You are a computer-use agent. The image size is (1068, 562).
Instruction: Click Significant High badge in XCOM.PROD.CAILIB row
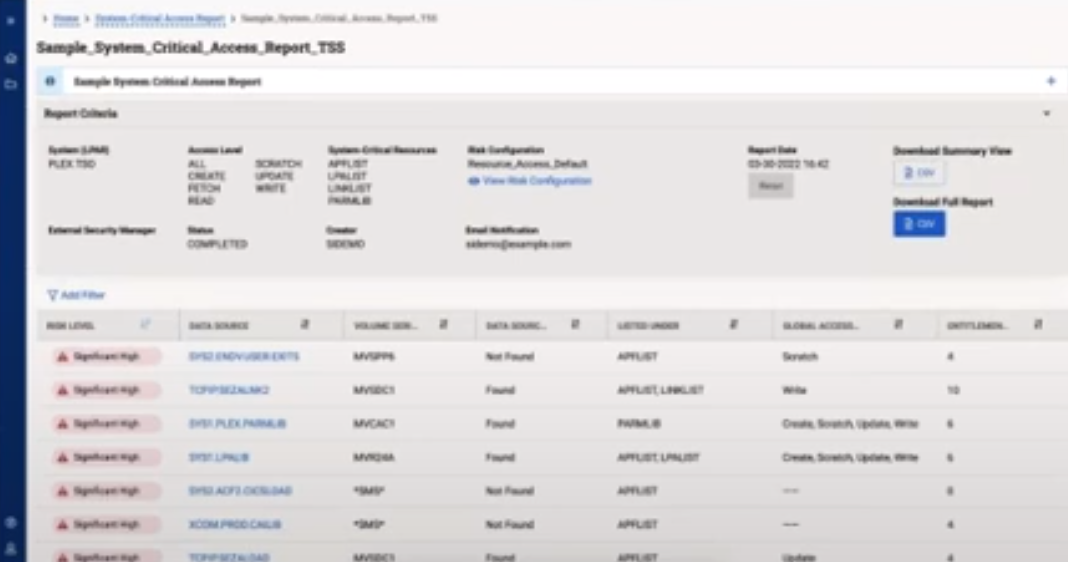pyautogui.click(x=106, y=525)
